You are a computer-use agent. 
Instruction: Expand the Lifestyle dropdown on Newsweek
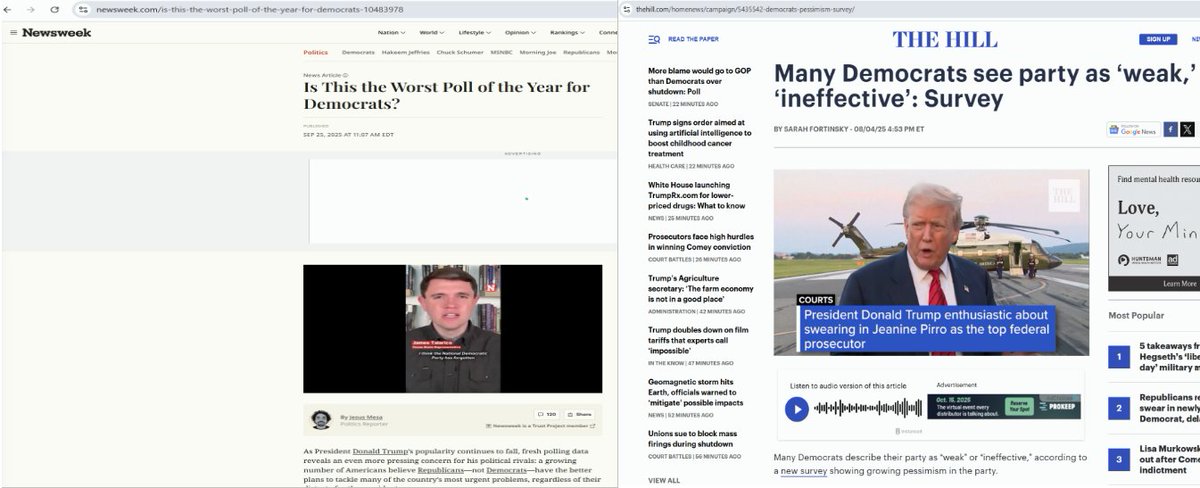click(x=474, y=33)
